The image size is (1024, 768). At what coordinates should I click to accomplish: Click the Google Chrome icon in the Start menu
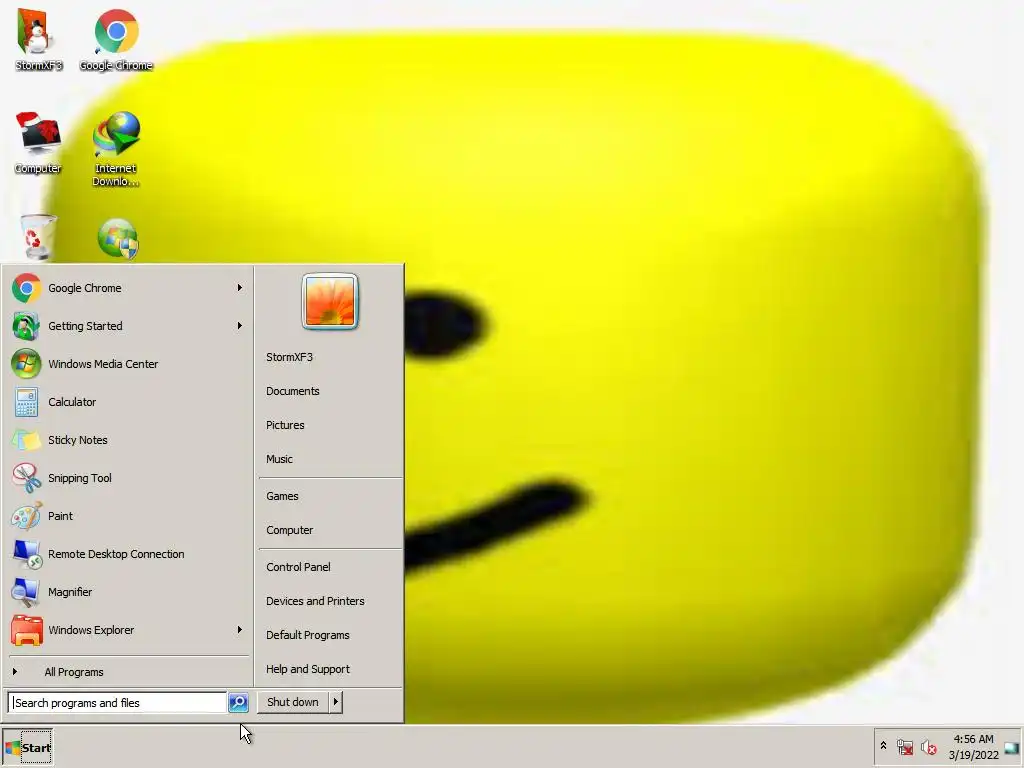point(26,288)
